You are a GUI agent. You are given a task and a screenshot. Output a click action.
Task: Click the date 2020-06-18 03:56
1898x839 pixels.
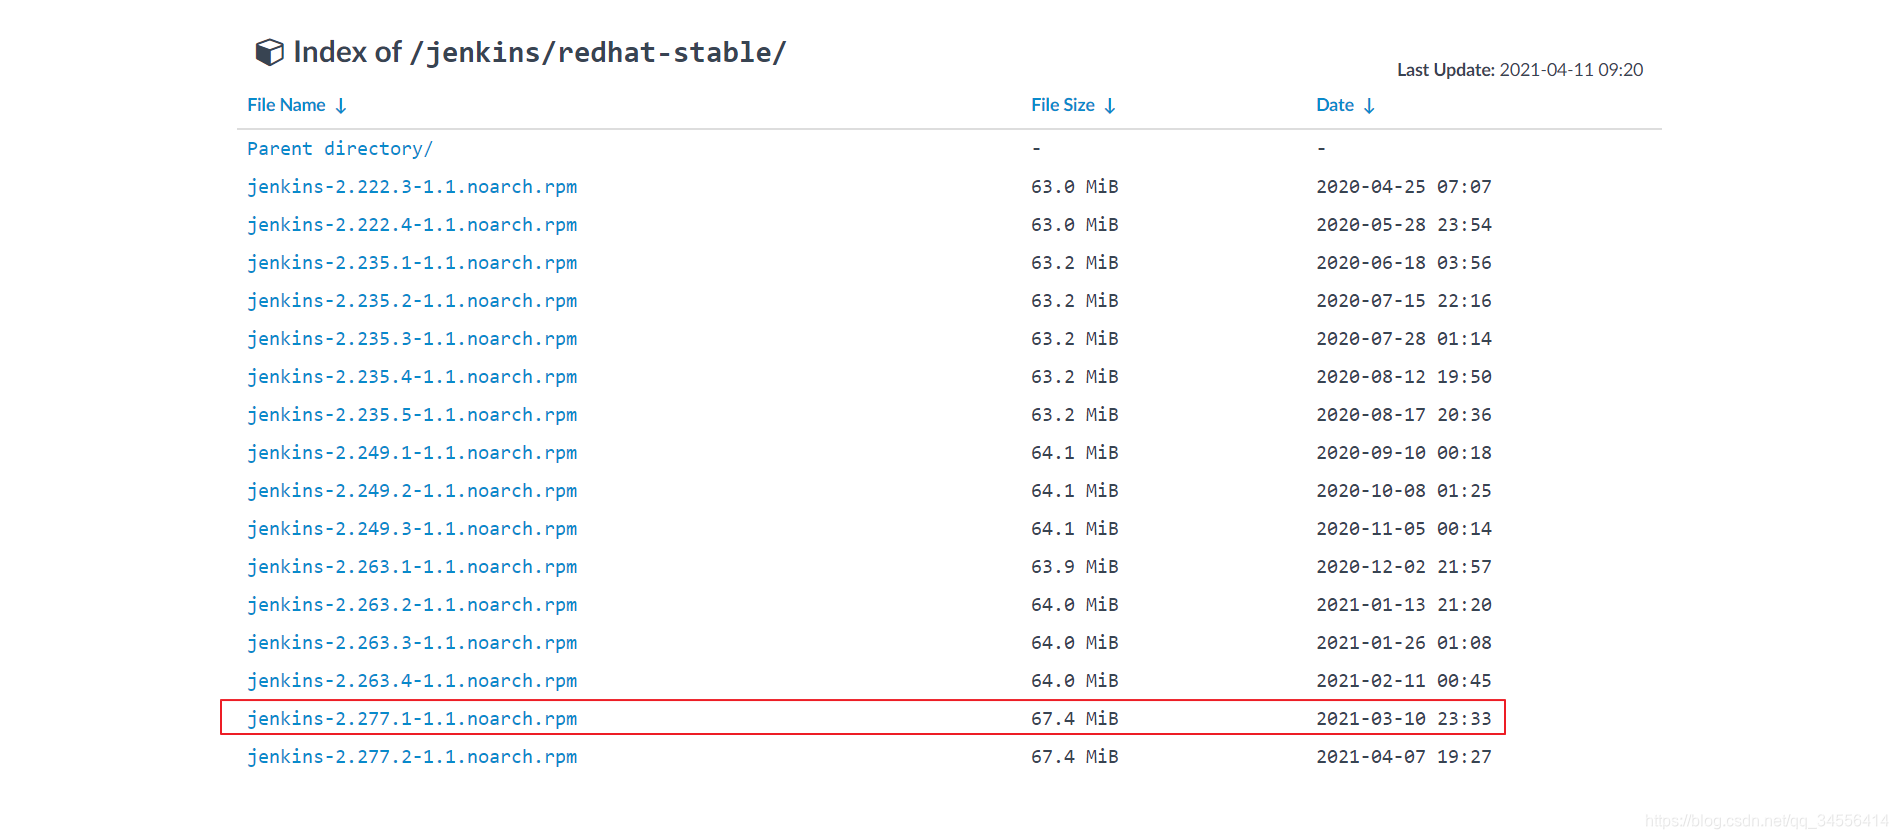(x=1404, y=263)
